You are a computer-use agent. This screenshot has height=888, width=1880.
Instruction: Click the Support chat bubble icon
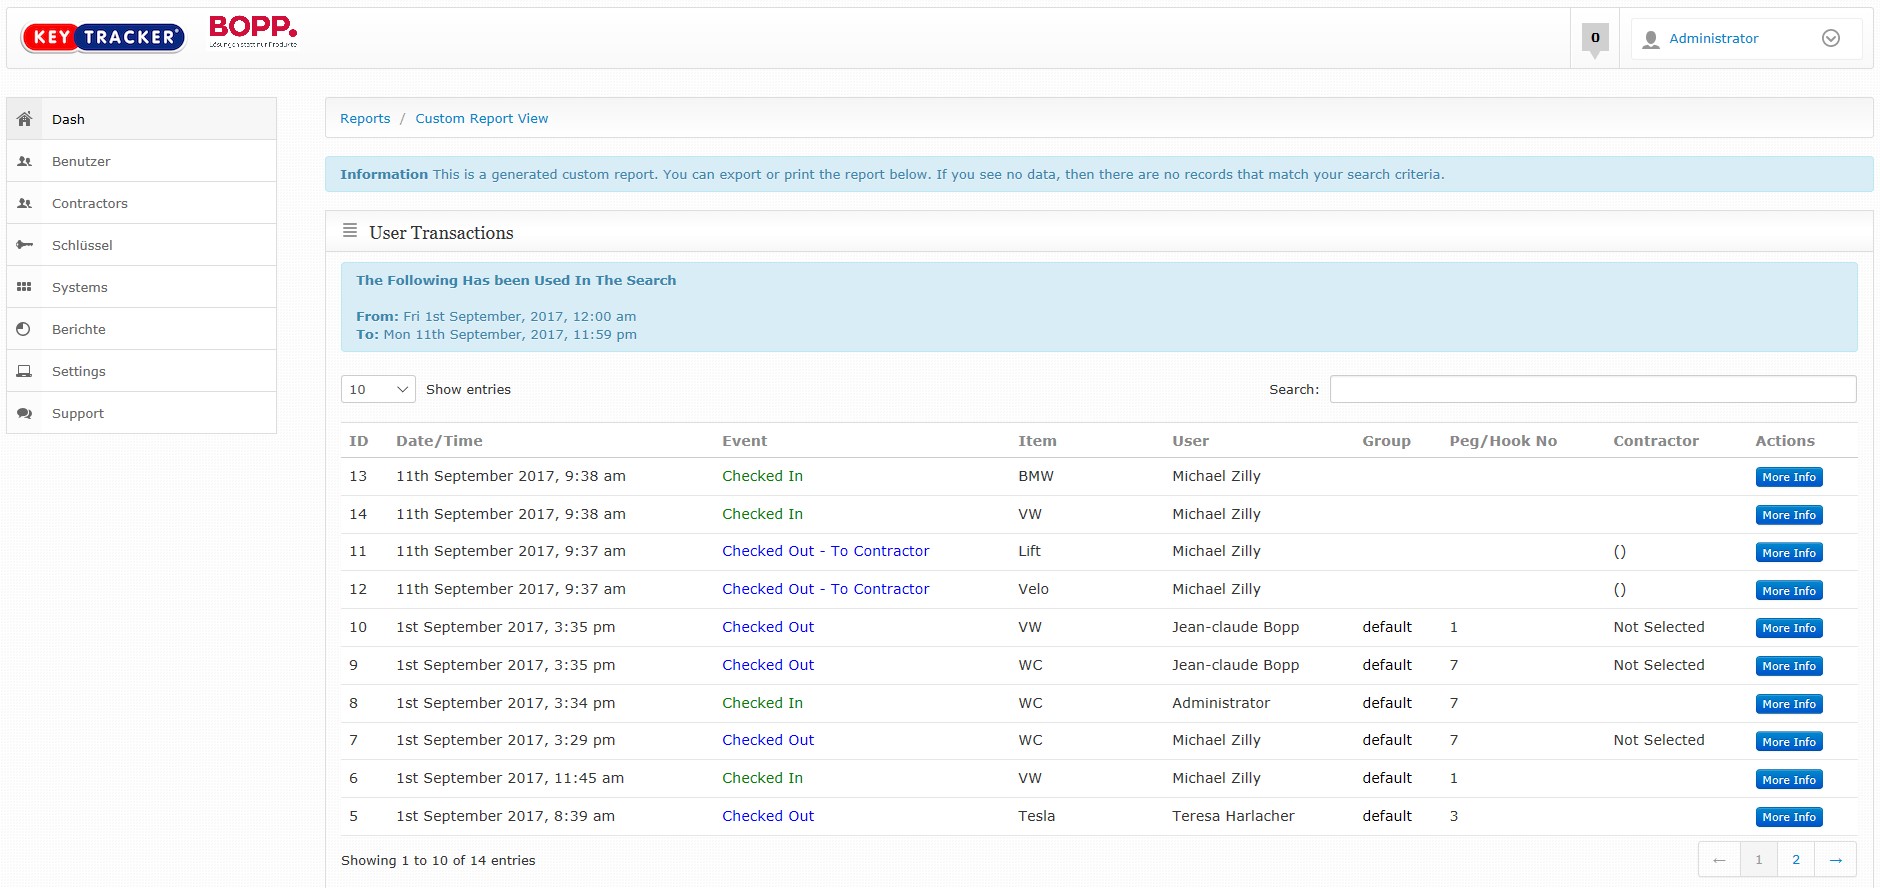pos(25,413)
